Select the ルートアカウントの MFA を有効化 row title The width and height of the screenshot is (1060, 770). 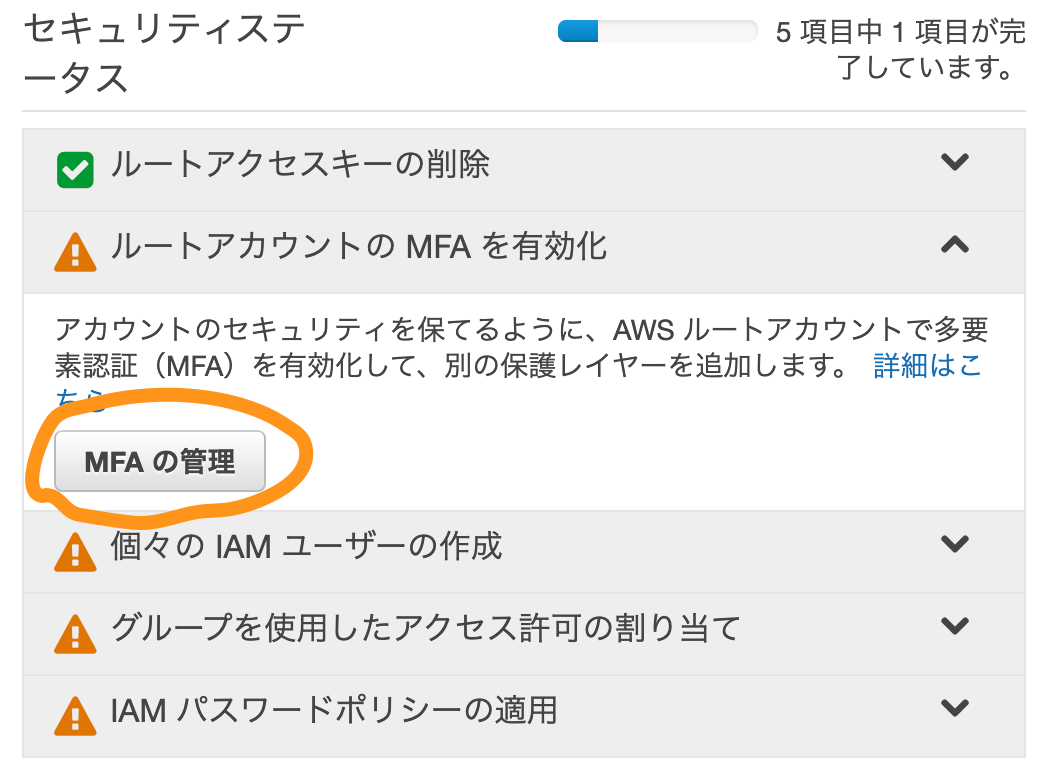[x=359, y=246]
